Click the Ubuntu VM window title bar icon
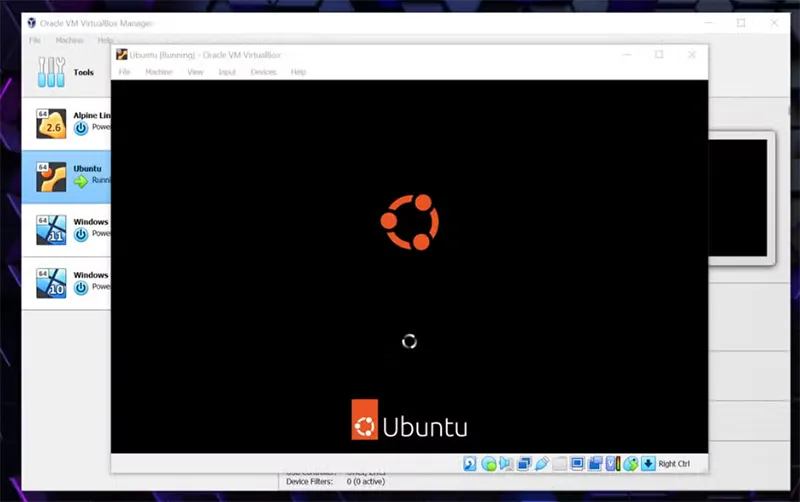 tap(121, 54)
